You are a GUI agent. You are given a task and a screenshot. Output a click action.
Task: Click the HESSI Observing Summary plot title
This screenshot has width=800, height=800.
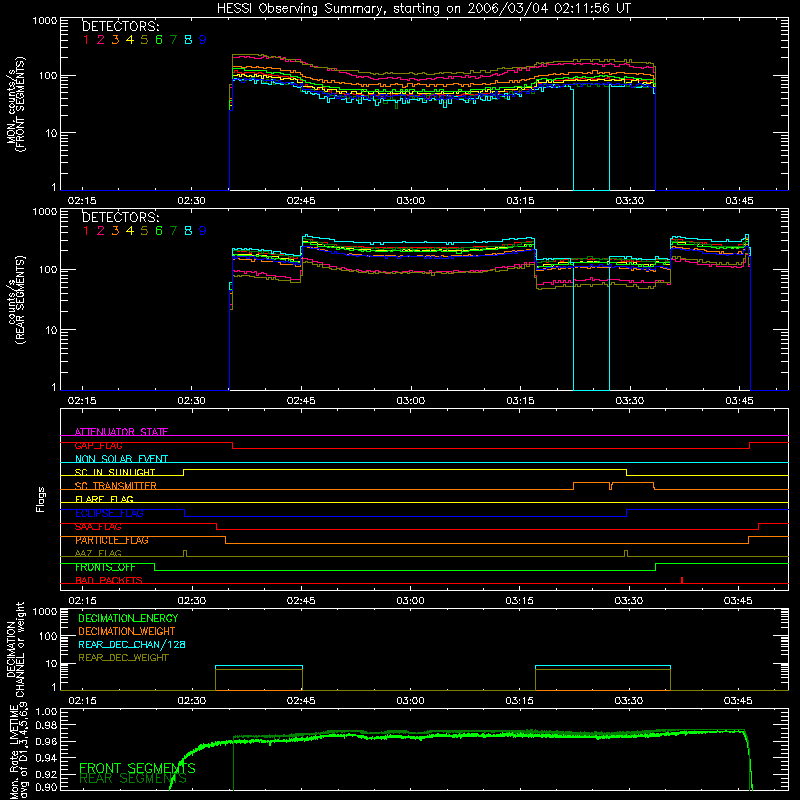pyautogui.click(x=424, y=9)
